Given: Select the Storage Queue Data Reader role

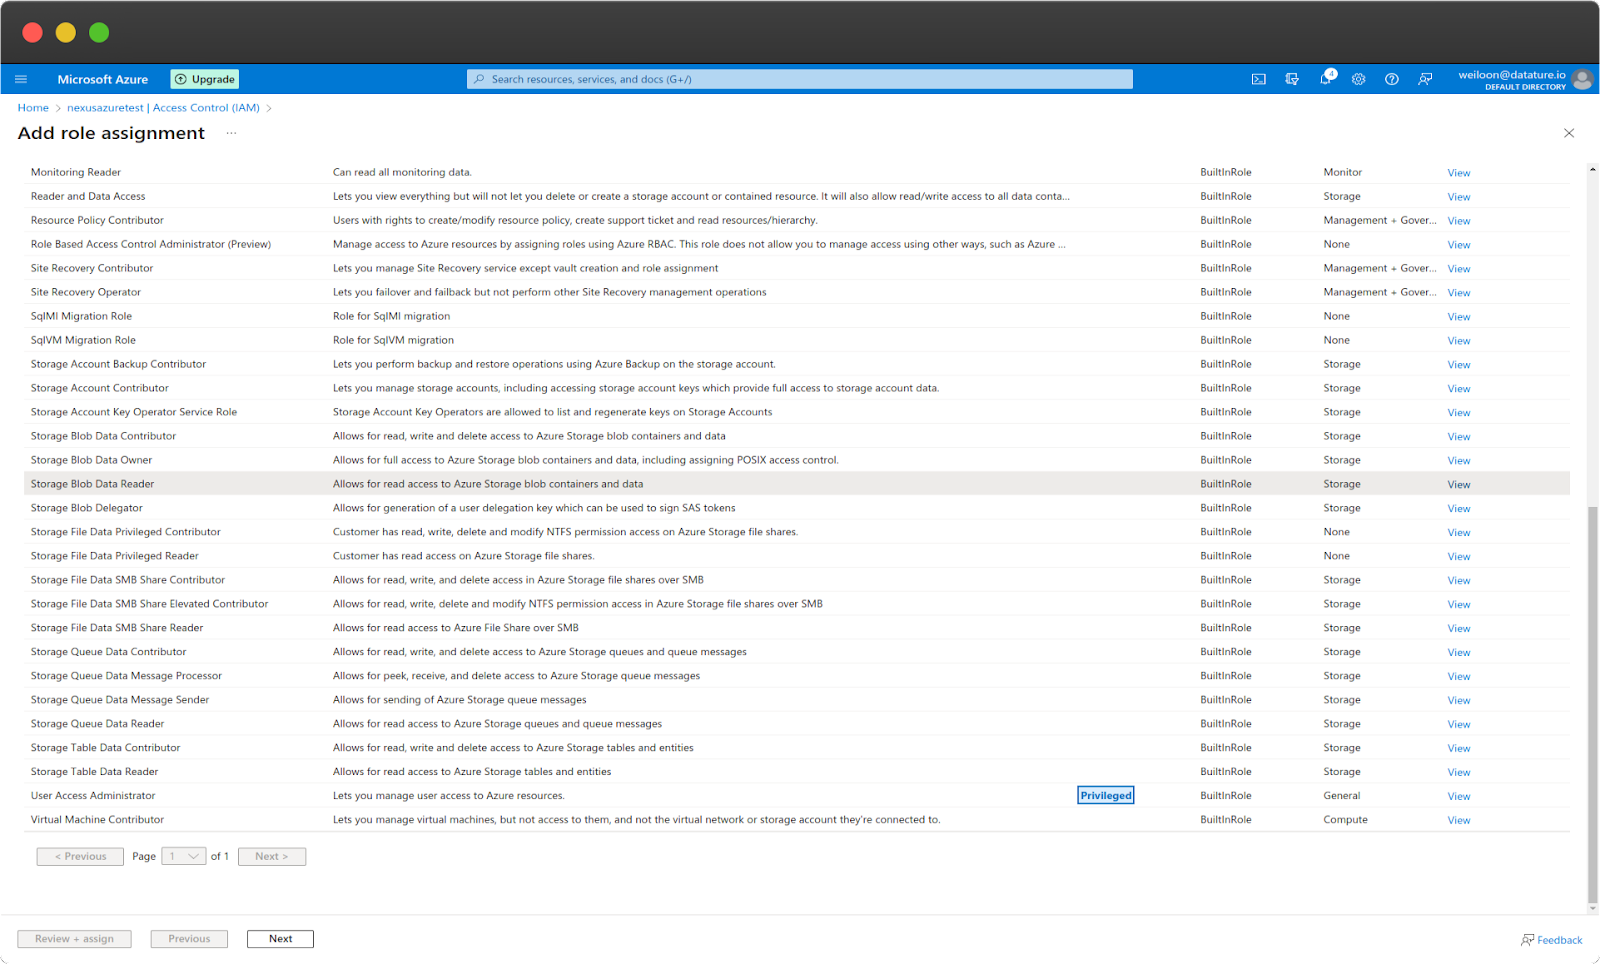Looking at the screenshot, I should 97,724.
